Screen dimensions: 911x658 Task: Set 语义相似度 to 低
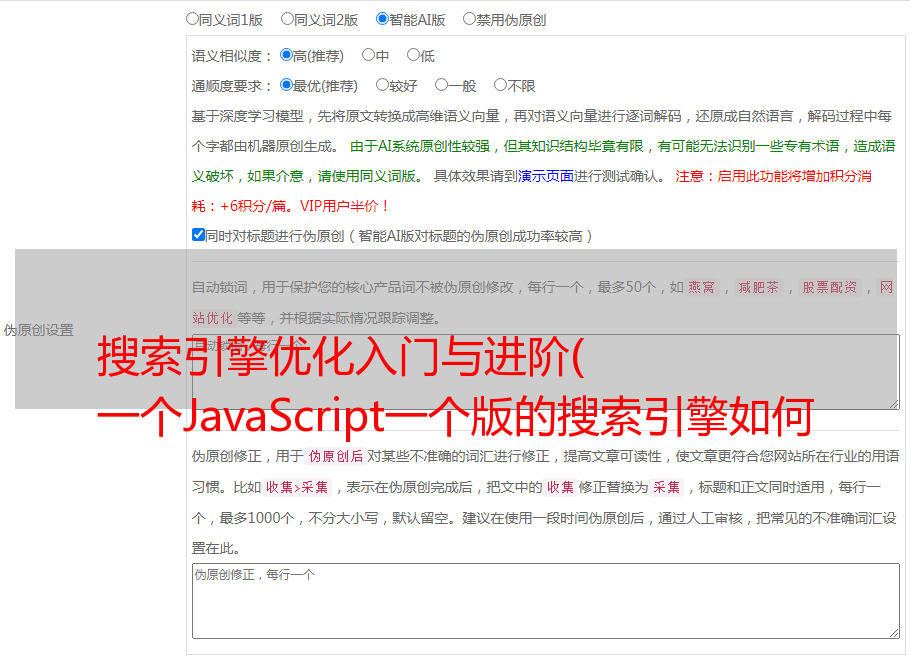[413, 55]
